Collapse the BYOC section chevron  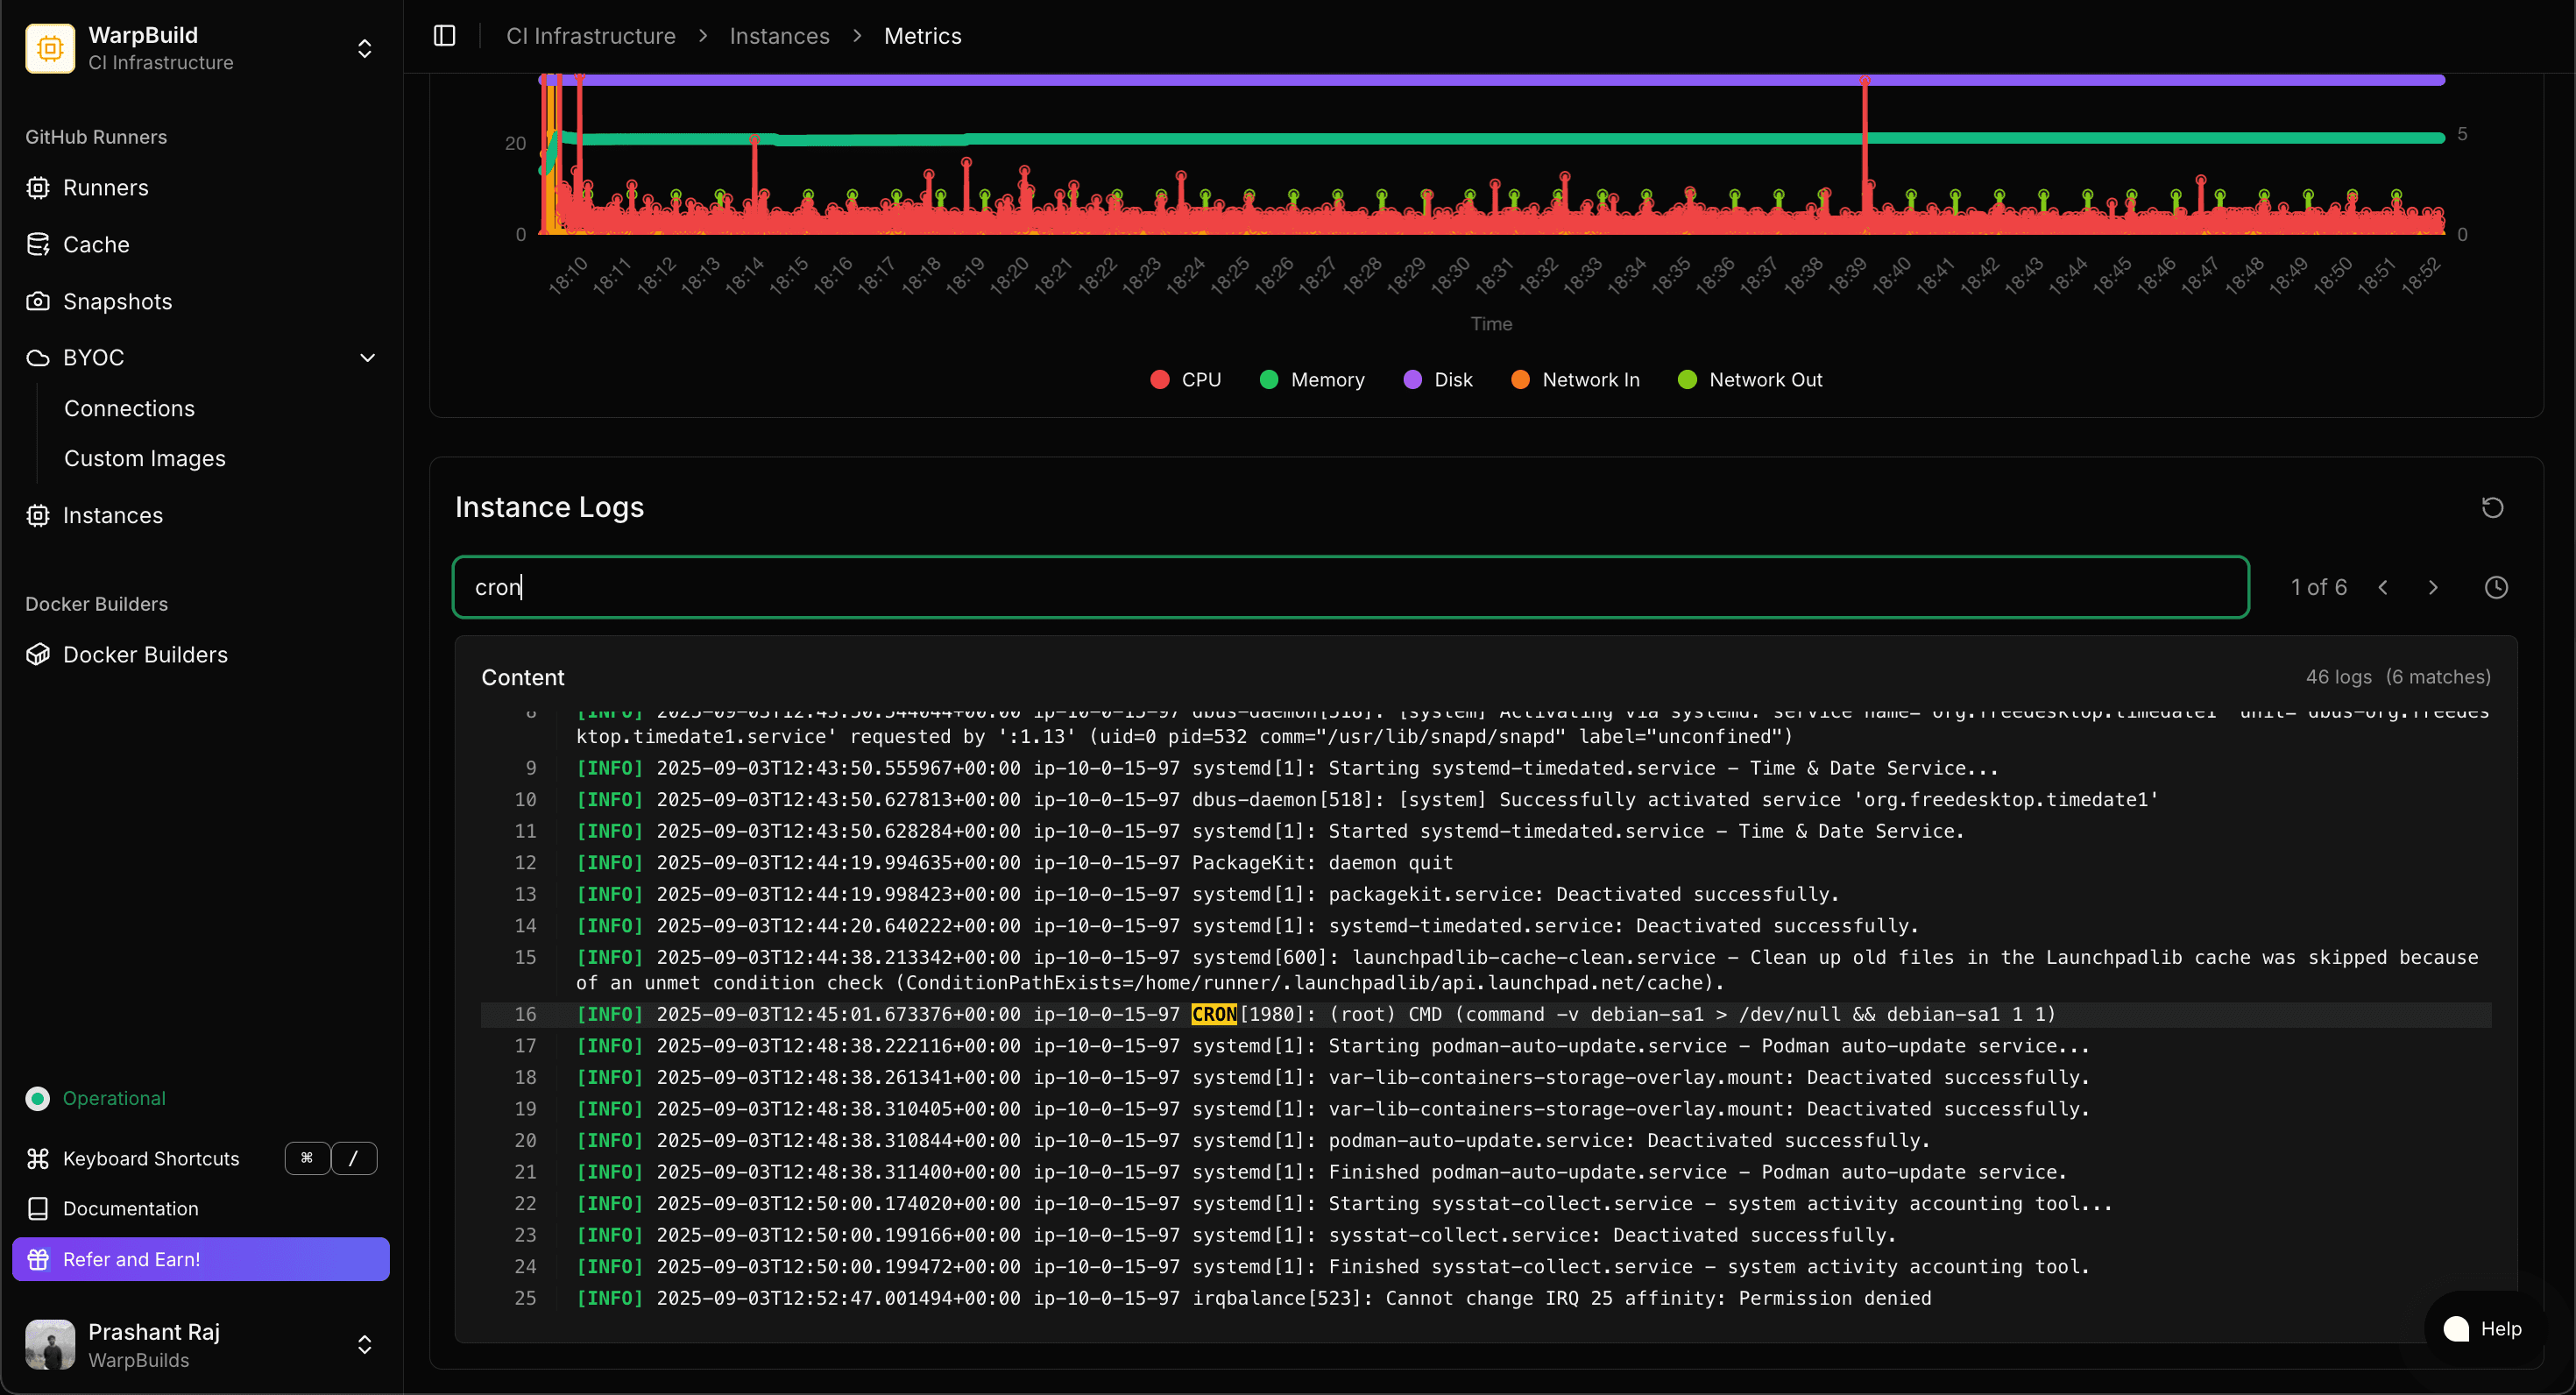click(x=368, y=357)
